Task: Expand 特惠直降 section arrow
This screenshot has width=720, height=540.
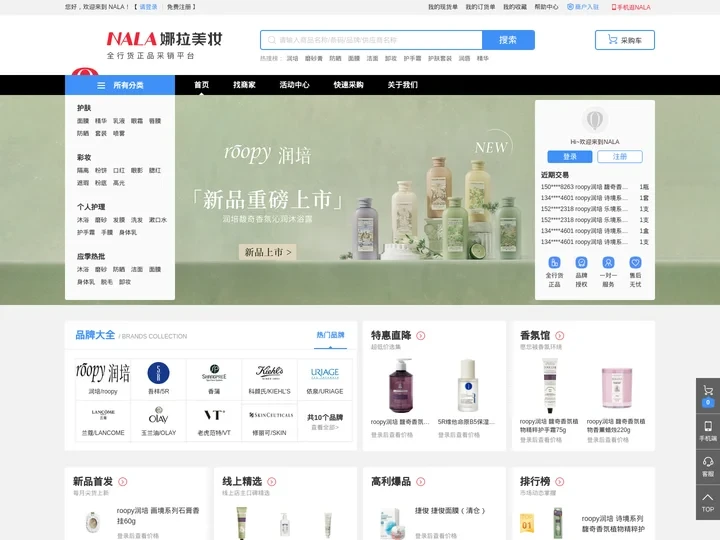Action: coord(421,336)
